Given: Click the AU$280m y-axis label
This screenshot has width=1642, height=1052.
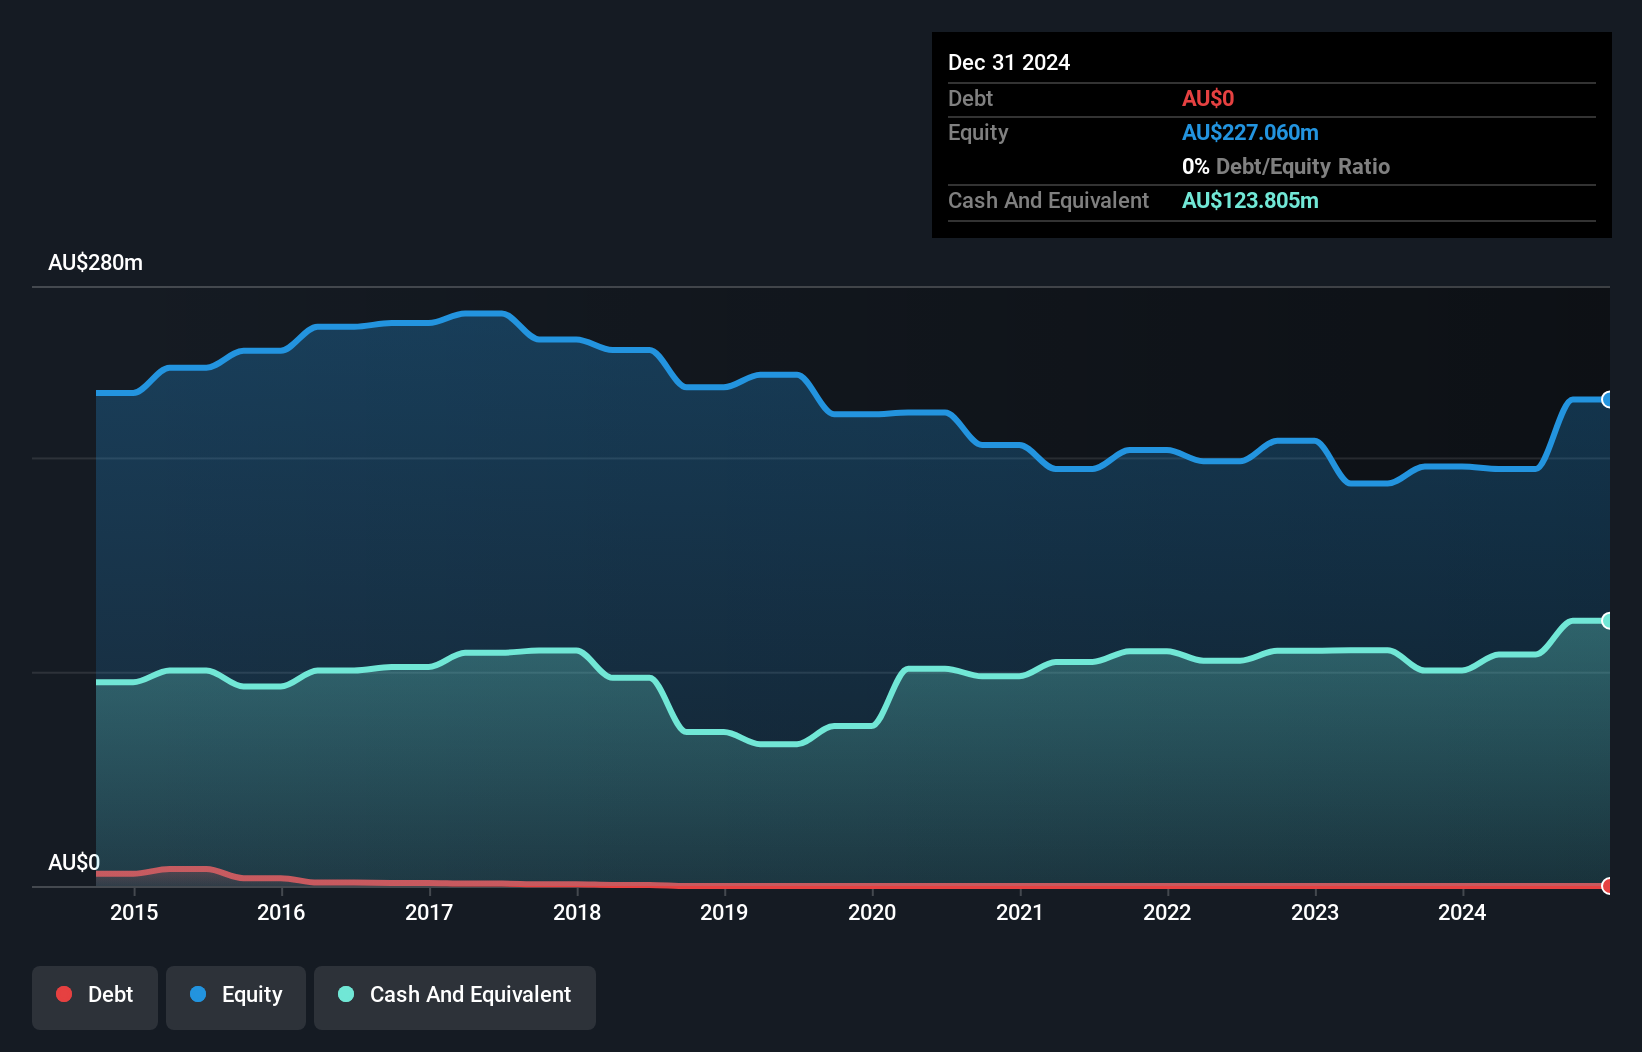Looking at the screenshot, I should [x=96, y=263].
